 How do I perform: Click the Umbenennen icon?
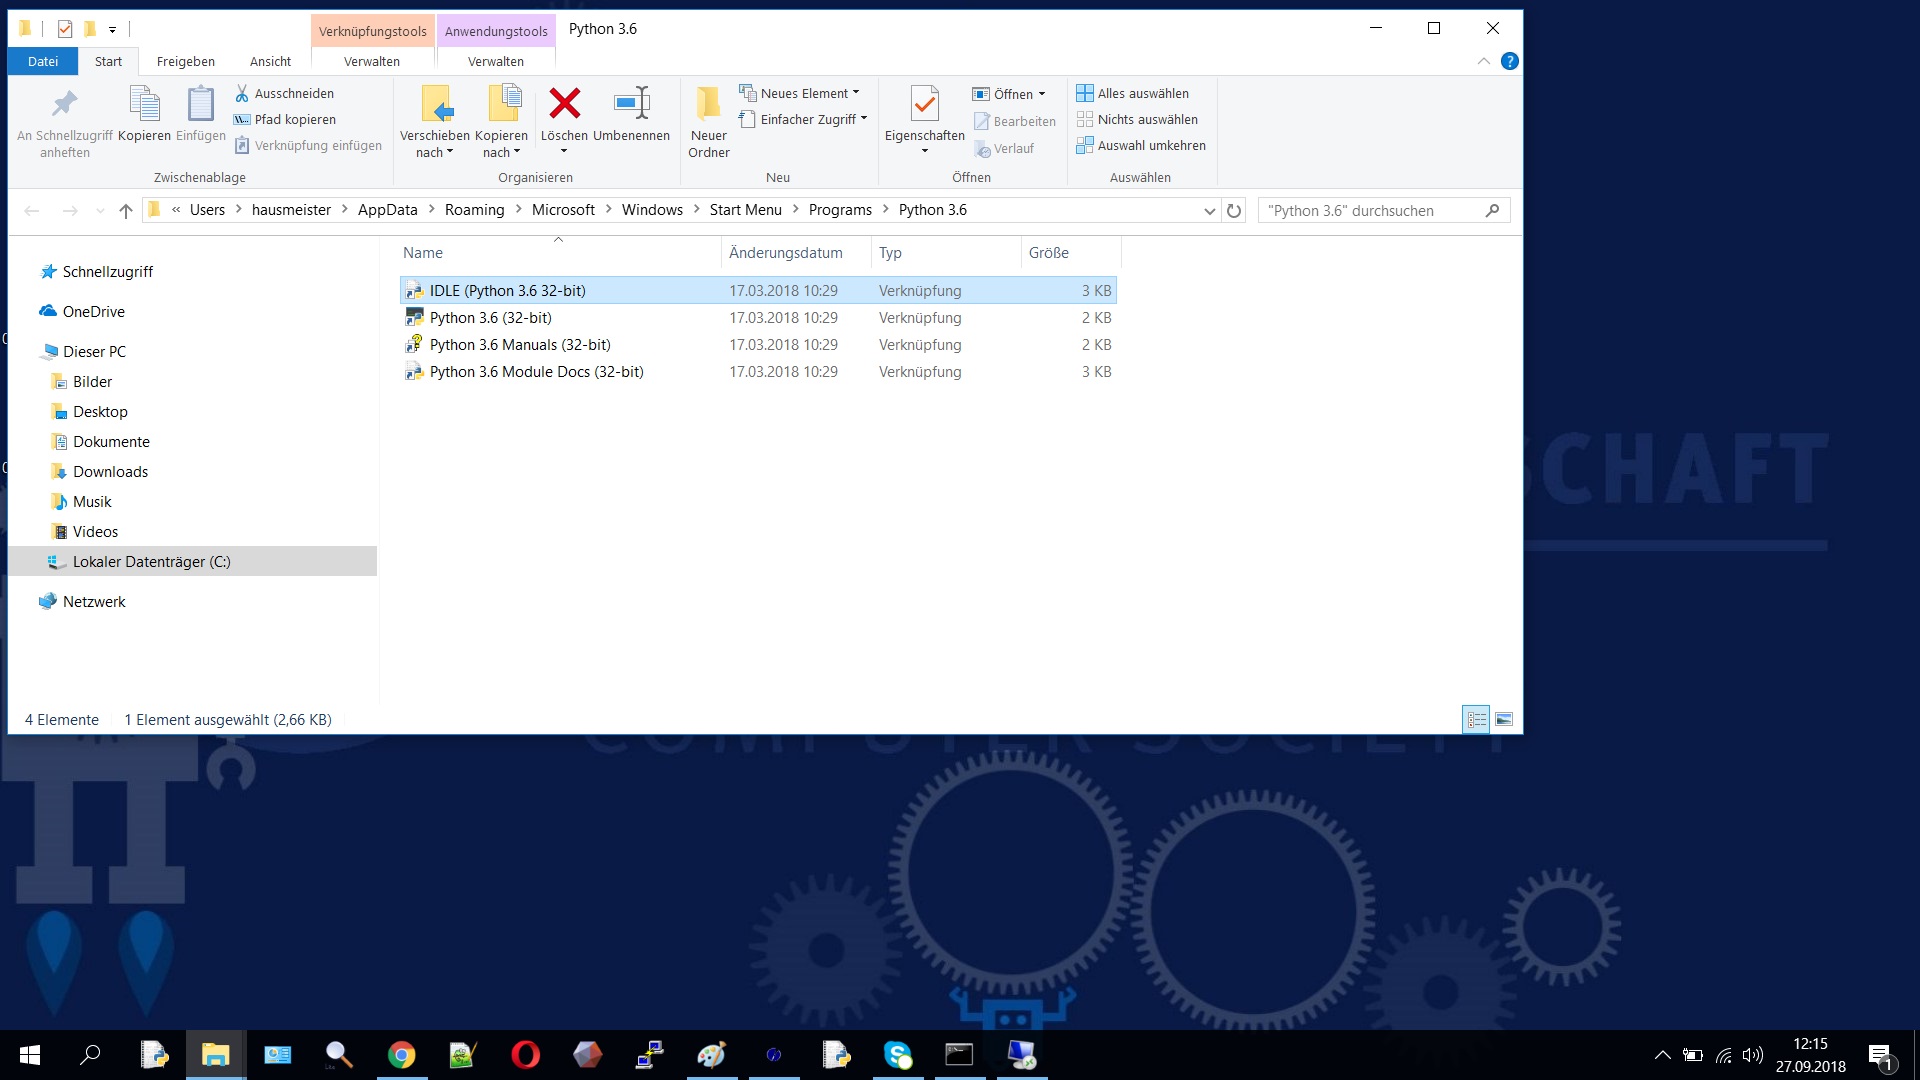coord(631,102)
